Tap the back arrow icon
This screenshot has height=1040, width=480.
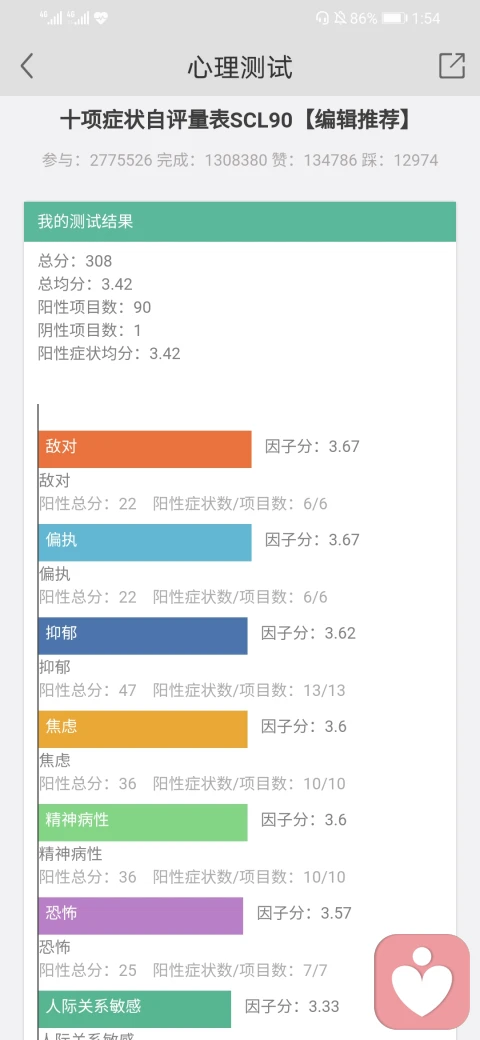27,66
